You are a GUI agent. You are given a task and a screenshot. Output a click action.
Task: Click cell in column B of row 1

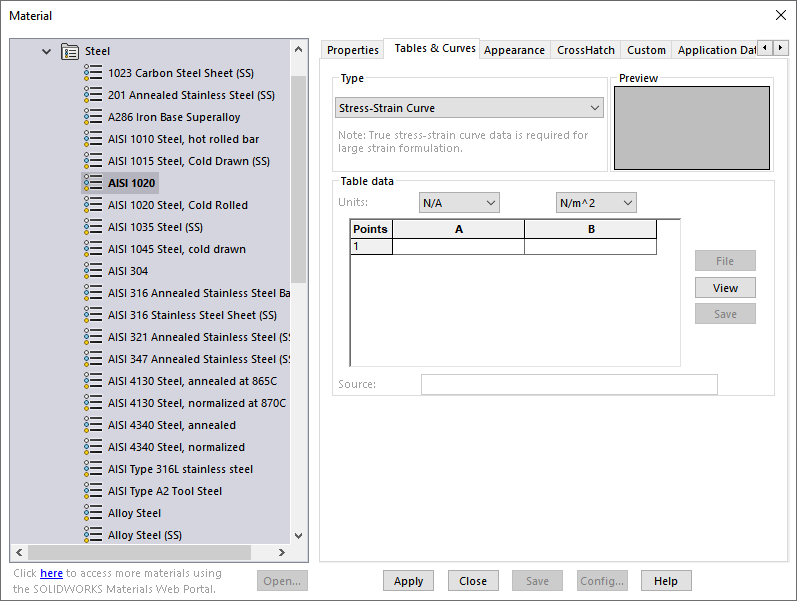(590, 247)
